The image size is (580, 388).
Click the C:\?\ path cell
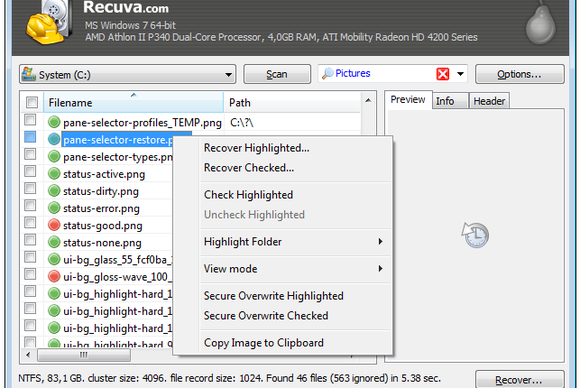tap(242, 122)
